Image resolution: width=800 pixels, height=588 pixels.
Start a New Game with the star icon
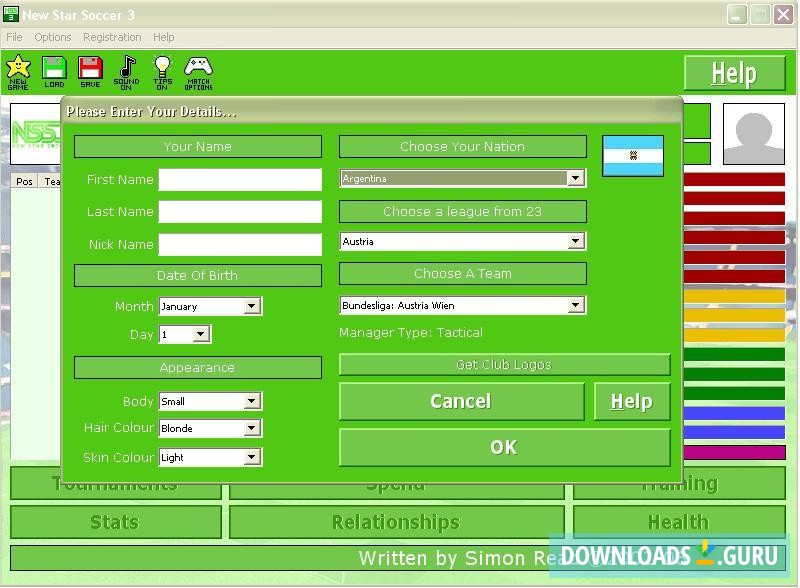[x=18, y=72]
